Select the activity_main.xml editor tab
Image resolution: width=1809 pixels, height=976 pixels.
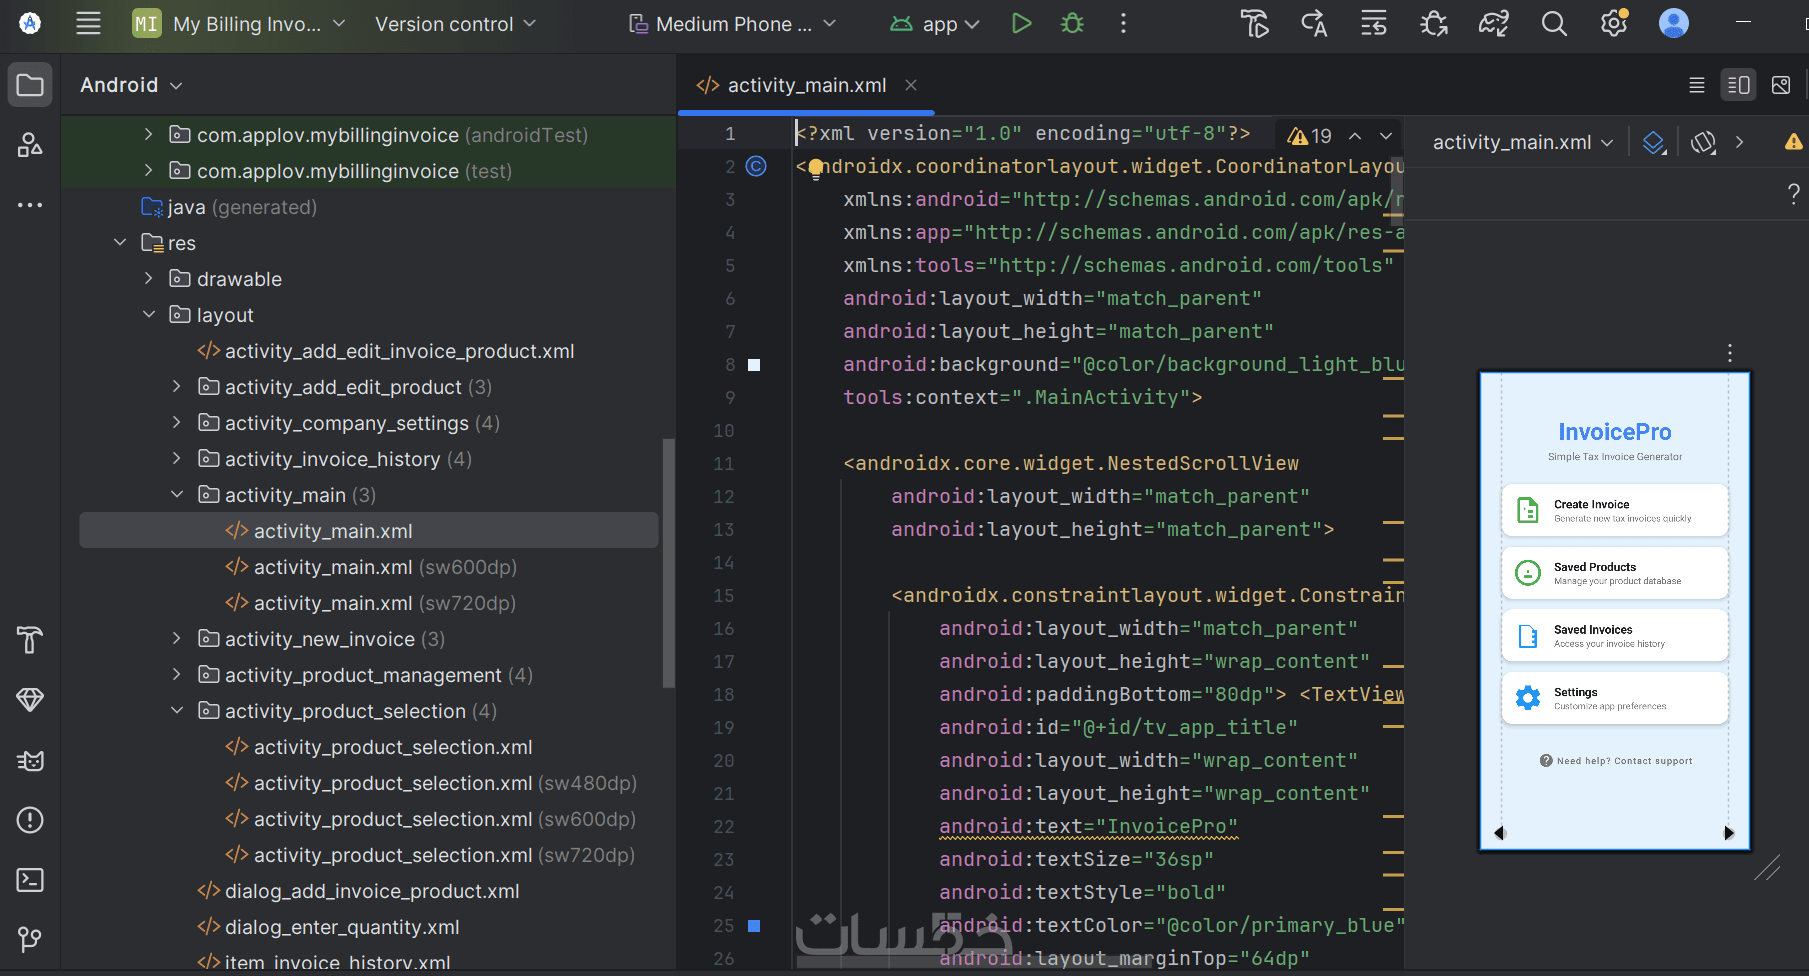tap(806, 86)
